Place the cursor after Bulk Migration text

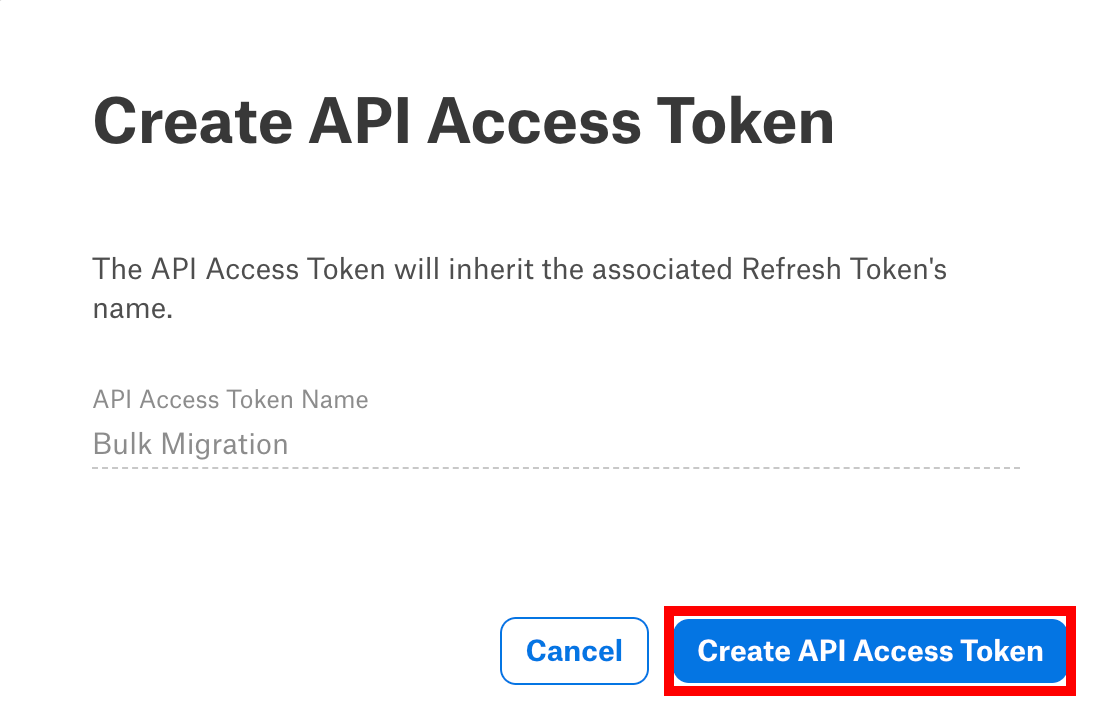click(x=291, y=444)
